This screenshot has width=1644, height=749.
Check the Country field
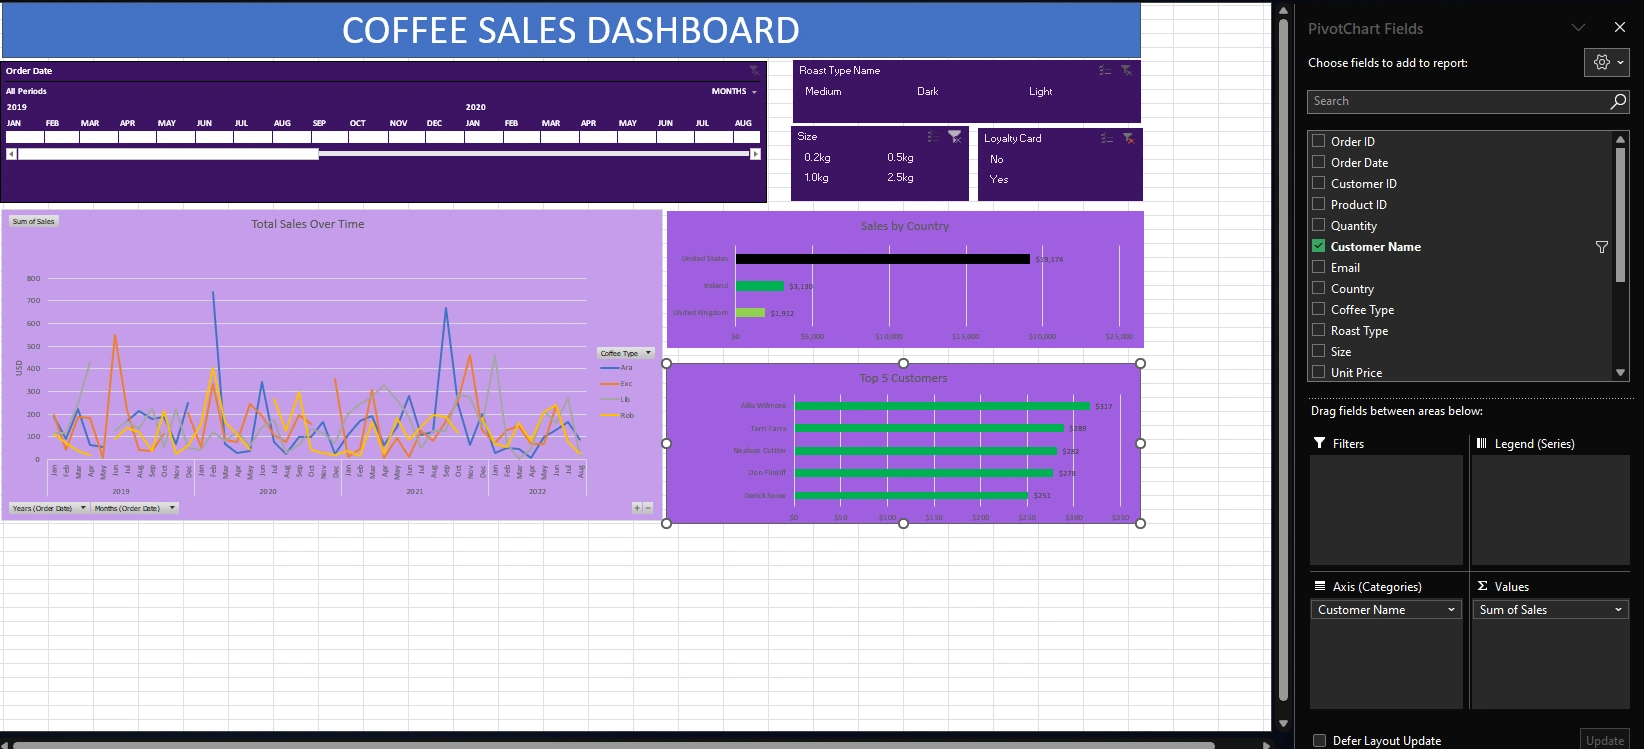(1319, 288)
